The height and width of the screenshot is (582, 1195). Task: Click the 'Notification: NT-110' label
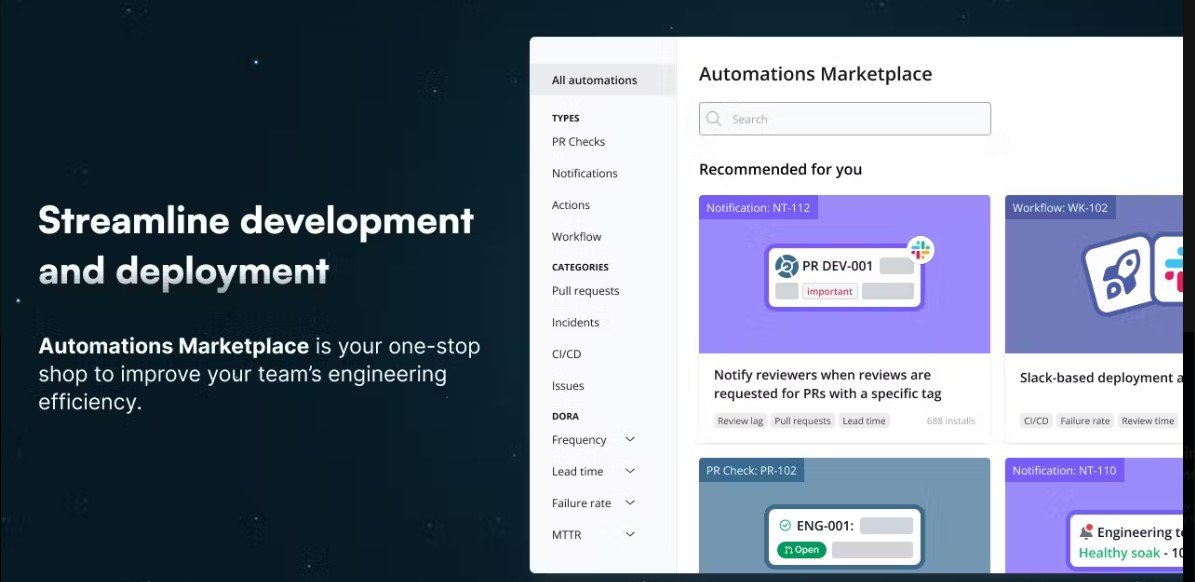coord(1064,470)
